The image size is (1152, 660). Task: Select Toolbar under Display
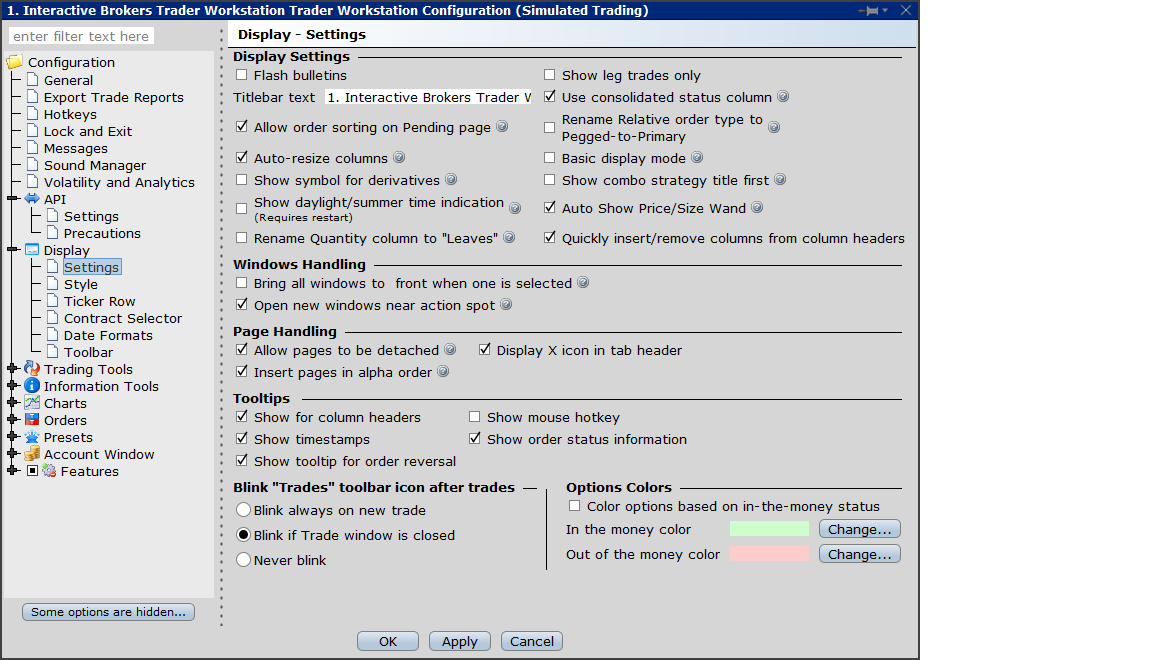88,352
